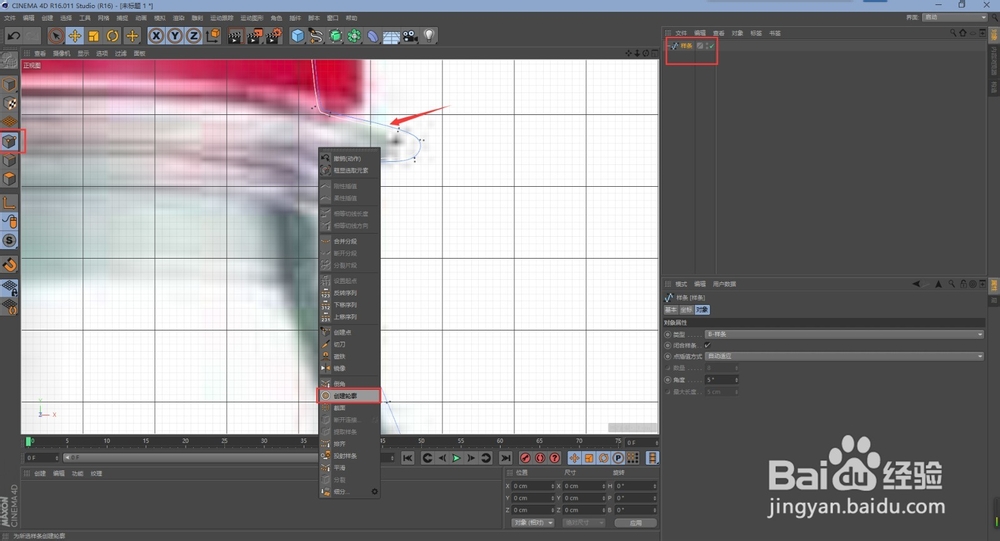Click the record keyframe red button
The height and width of the screenshot is (541, 1000).
click(525, 458)
